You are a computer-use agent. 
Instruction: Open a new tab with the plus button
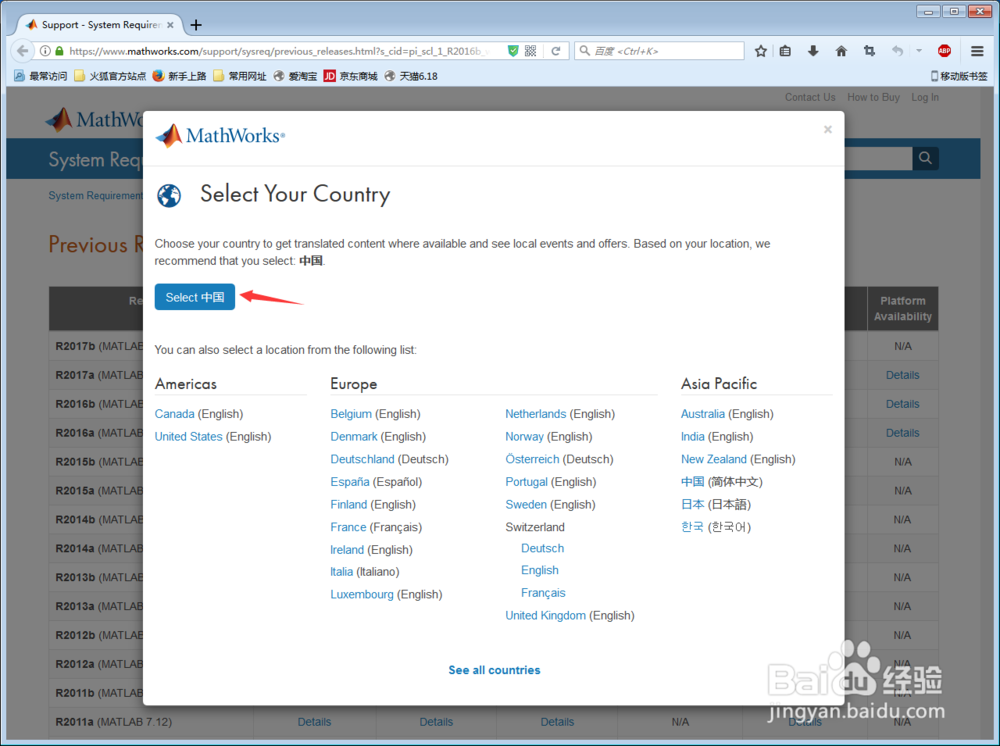coord(196,25)
